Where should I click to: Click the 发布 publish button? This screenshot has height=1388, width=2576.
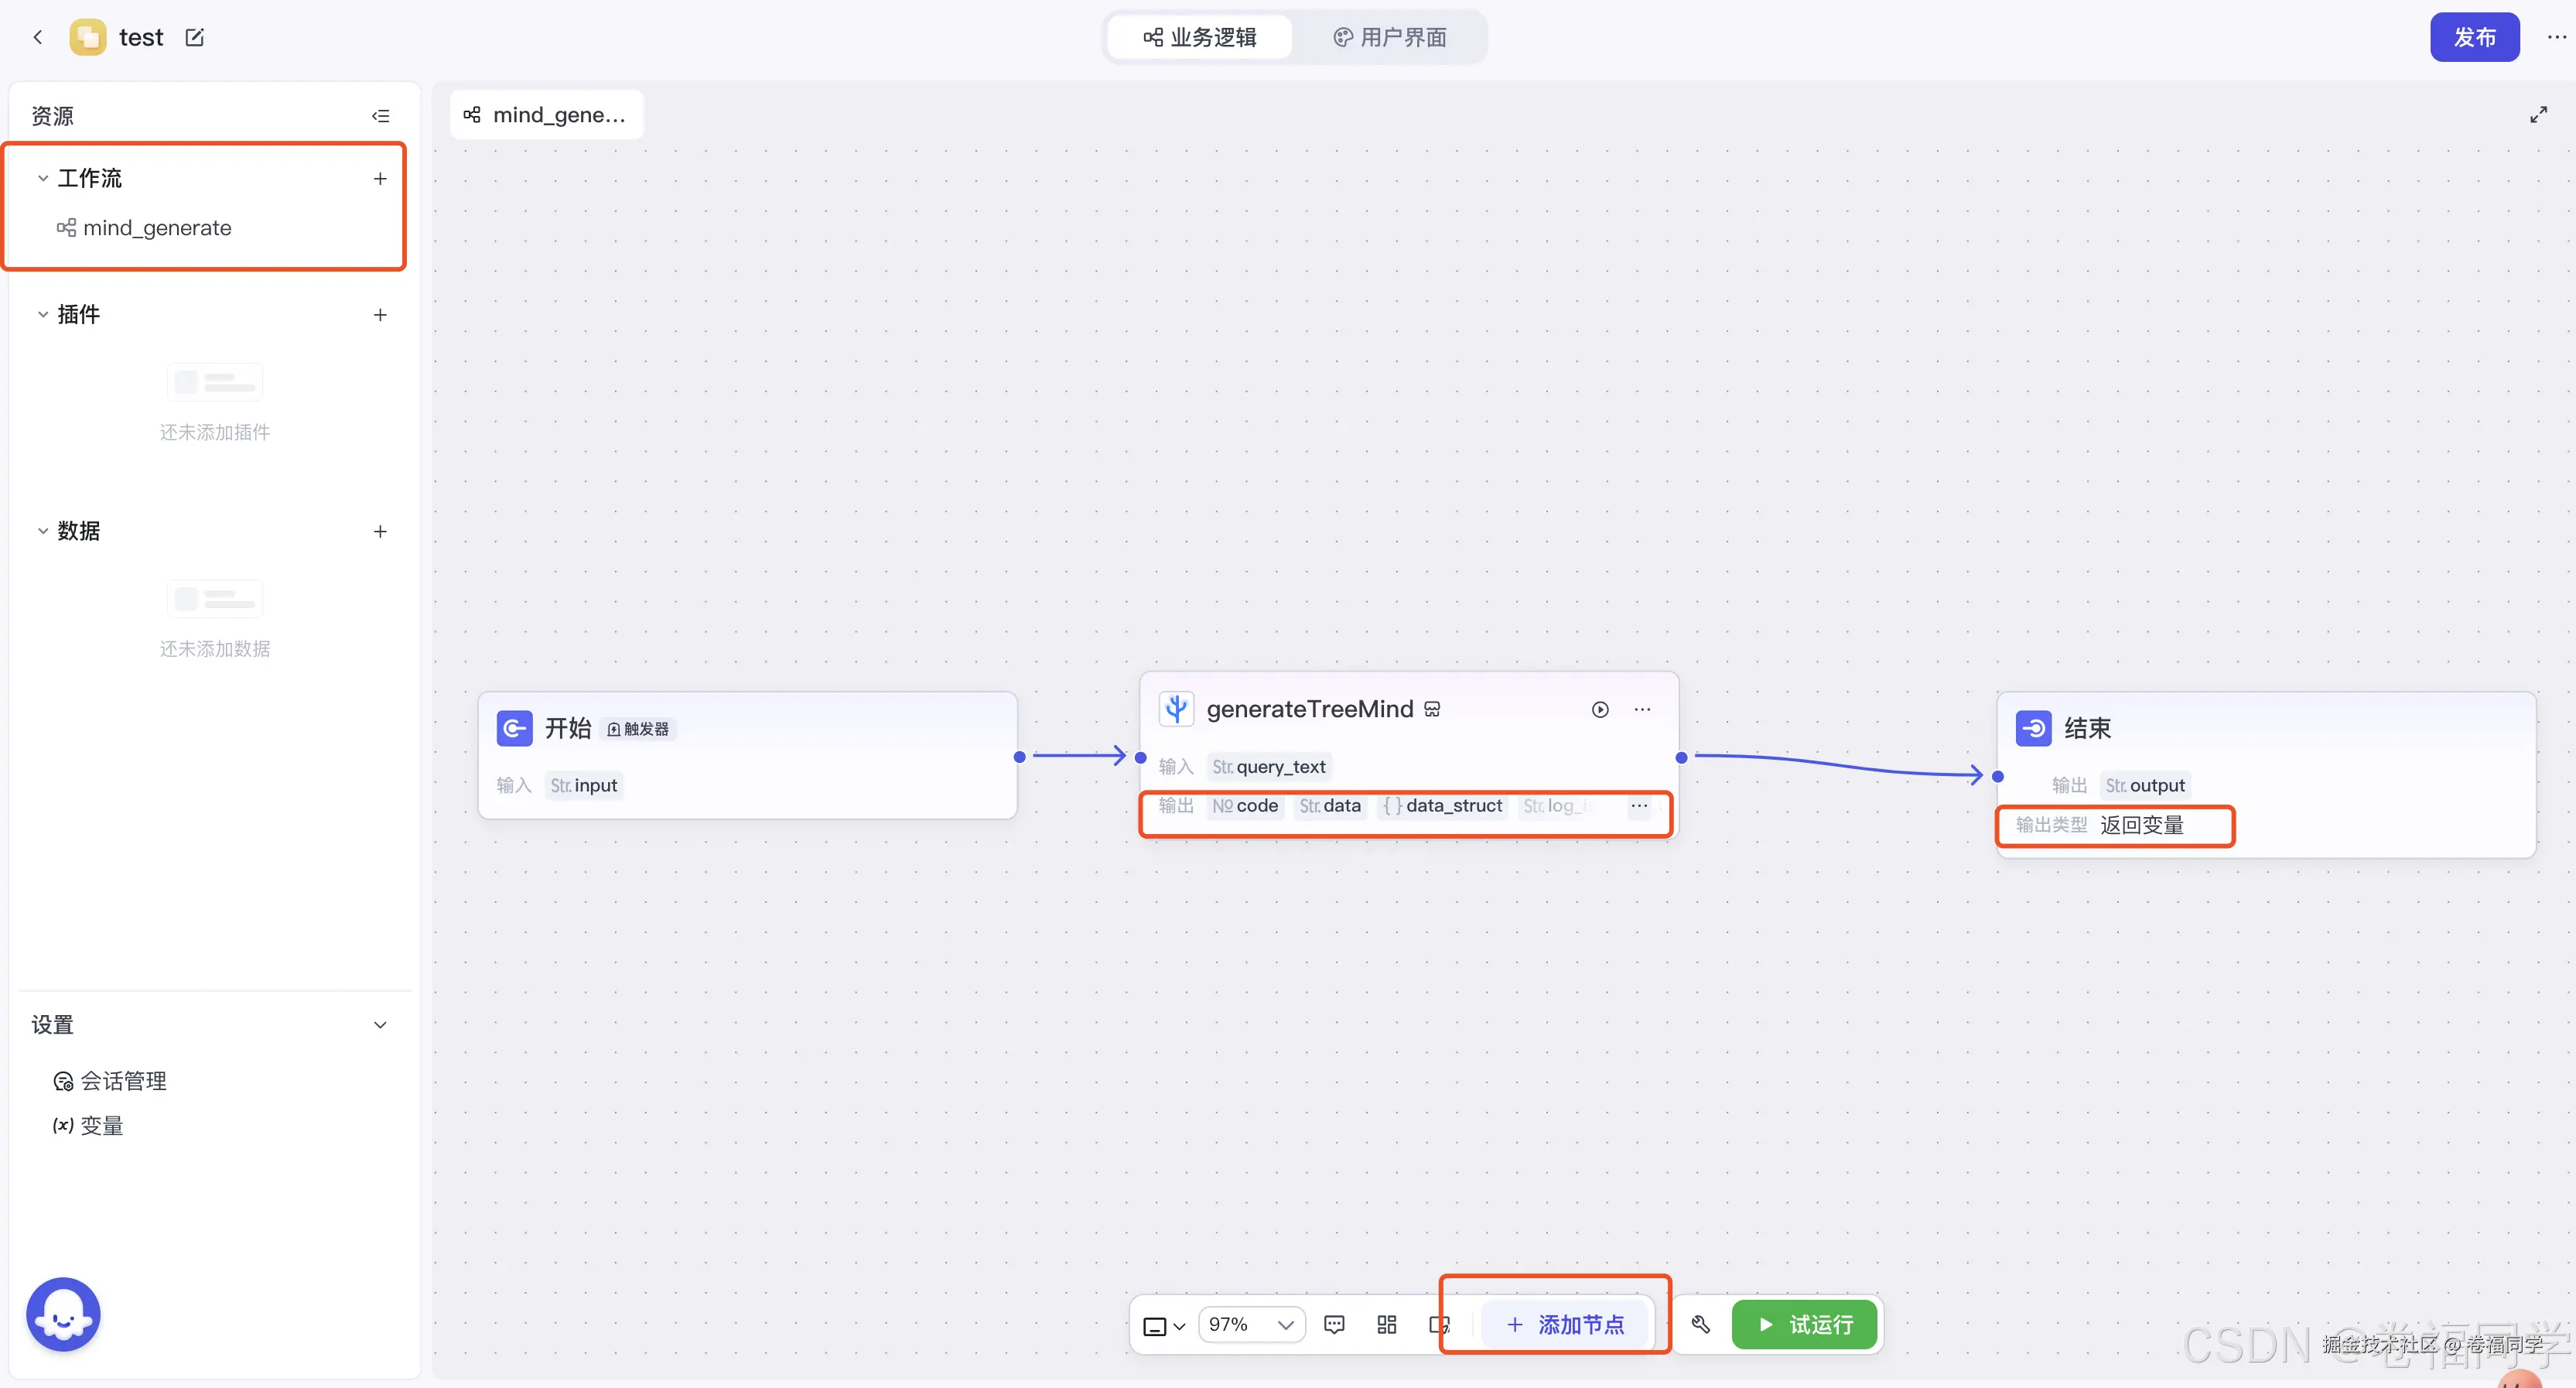pos(2474,38)
